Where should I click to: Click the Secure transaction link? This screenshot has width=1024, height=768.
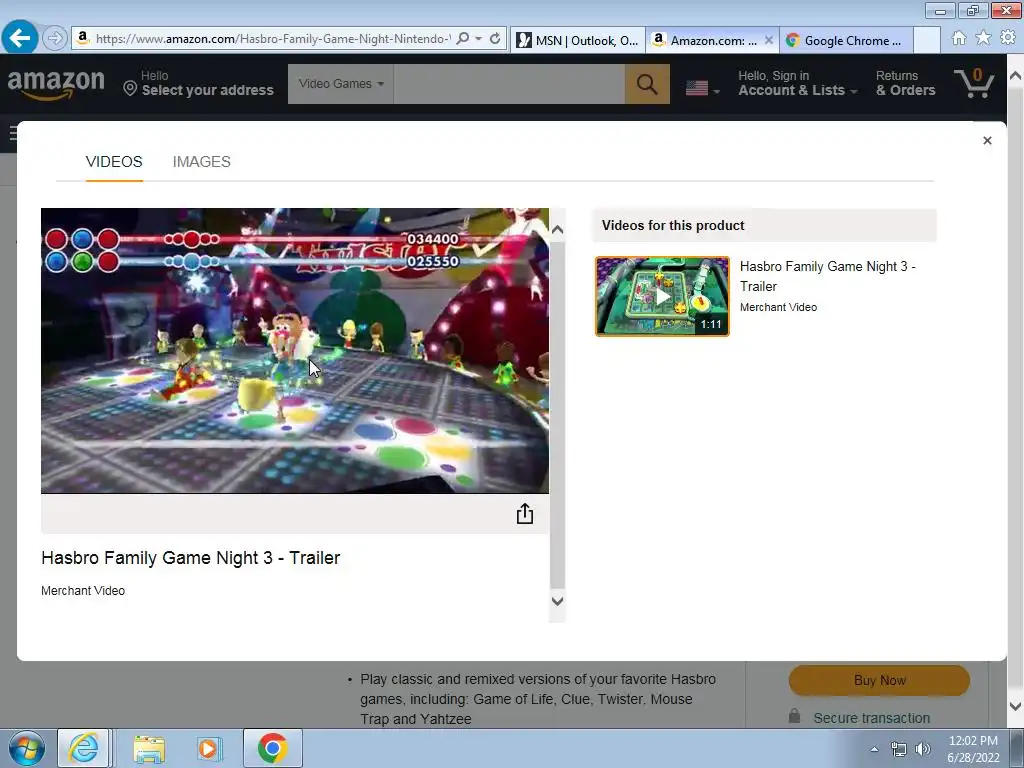871,718
